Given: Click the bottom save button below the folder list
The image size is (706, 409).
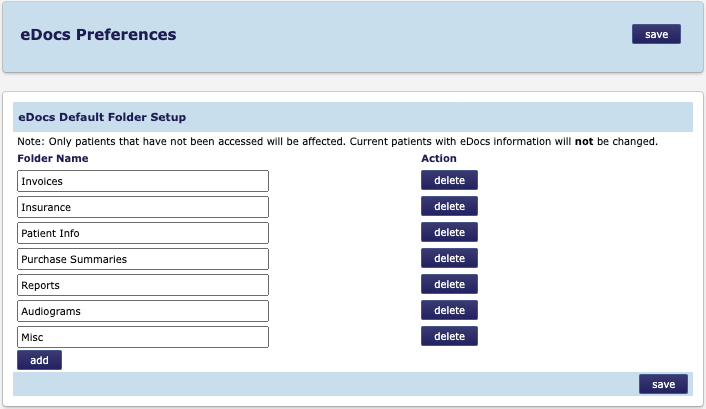Looking at the screenshot, I should click(663, 384).
